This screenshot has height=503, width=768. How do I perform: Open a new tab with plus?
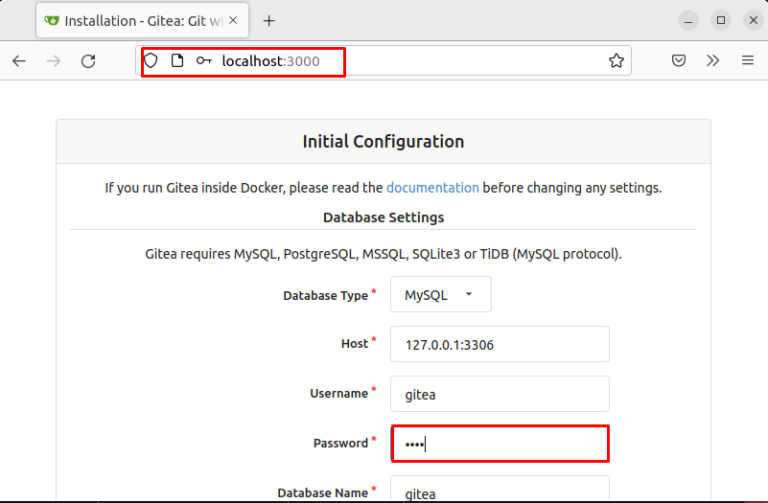click(269, 21)
